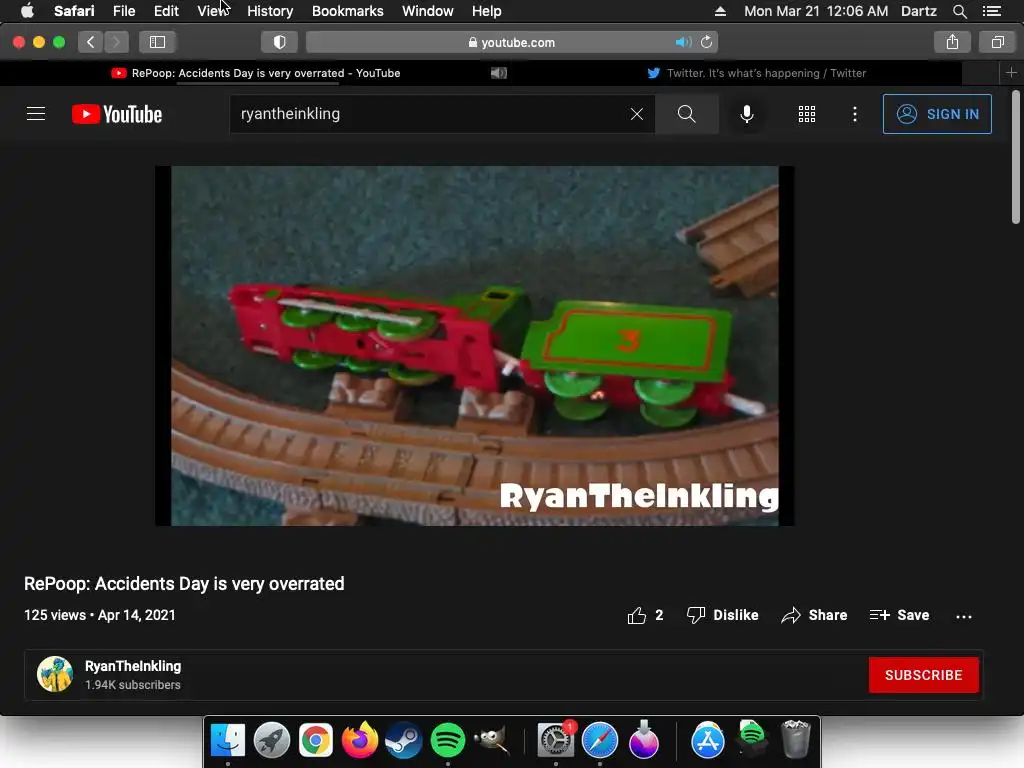Click on the video player
The height and width of the screenshot is (768, 1024).
click(x=475, y=345)
